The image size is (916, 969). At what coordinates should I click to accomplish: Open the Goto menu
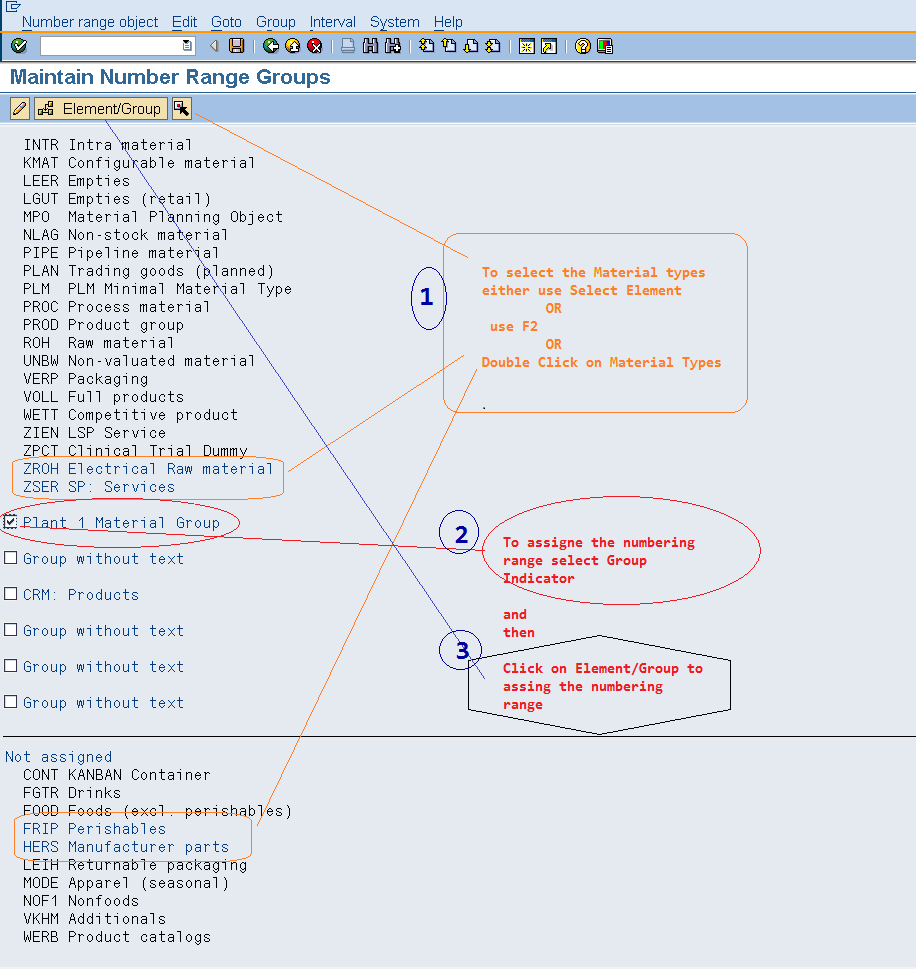226,21
